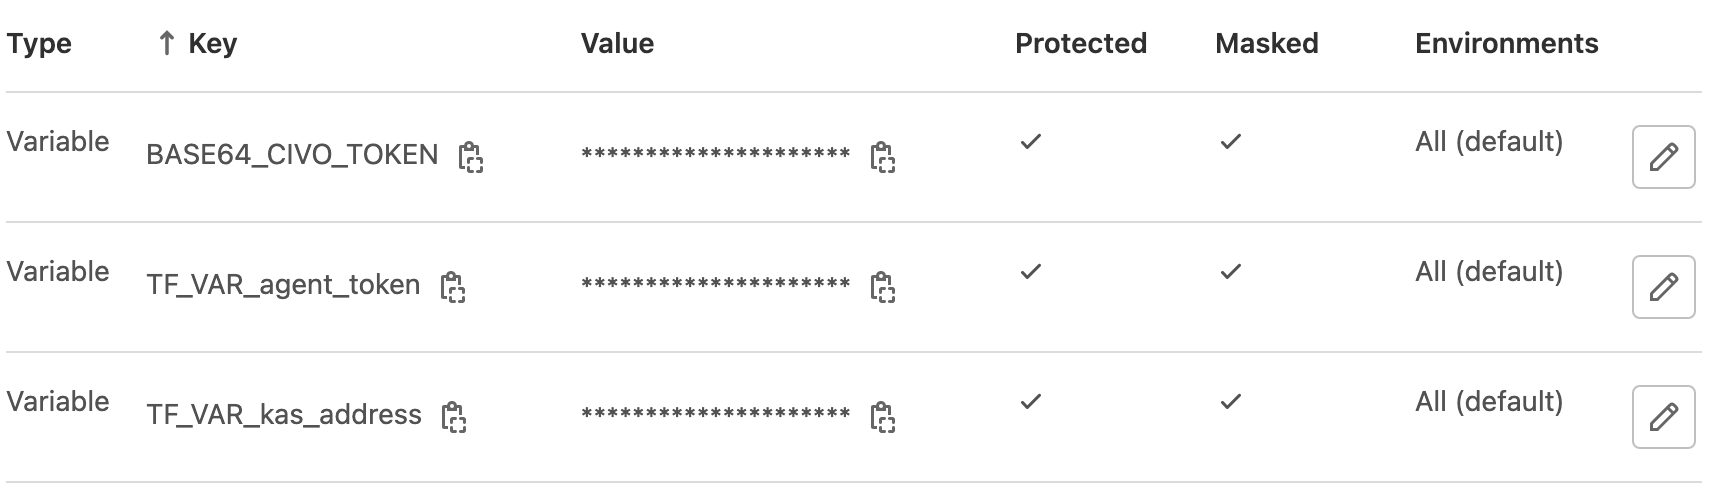Copy the TF_VAR_kas_address masked value

pos(882,417)
